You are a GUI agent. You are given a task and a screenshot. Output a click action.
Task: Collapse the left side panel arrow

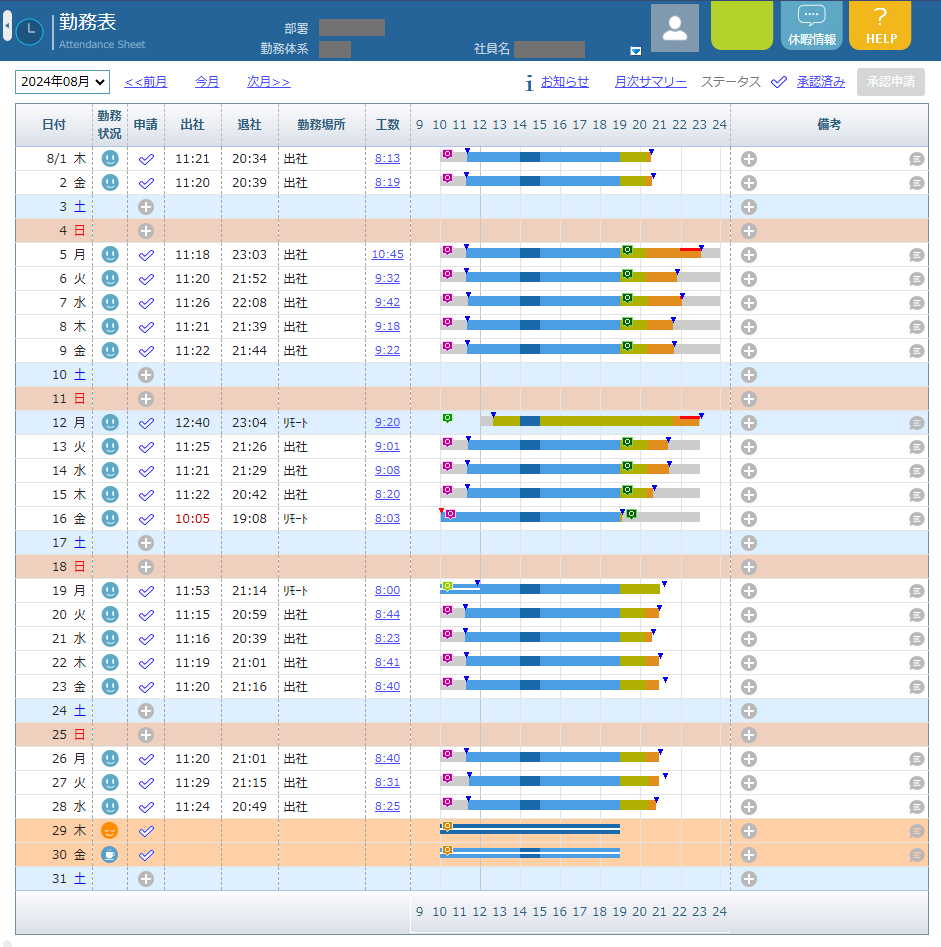click(x=7, y=25)
